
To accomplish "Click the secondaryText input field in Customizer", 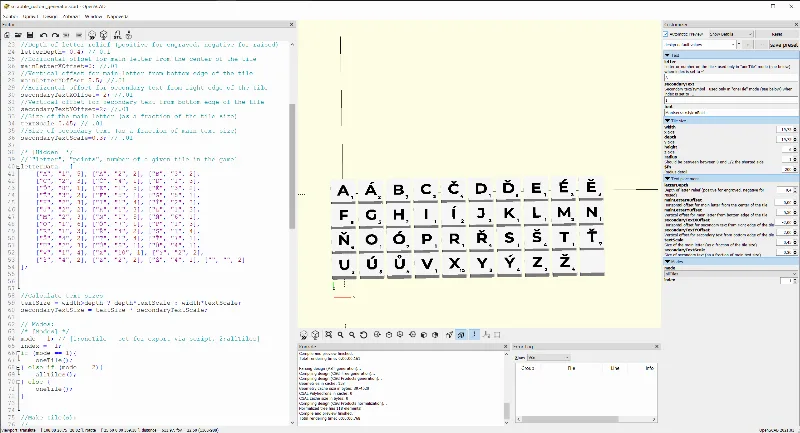I will [731, 100].
